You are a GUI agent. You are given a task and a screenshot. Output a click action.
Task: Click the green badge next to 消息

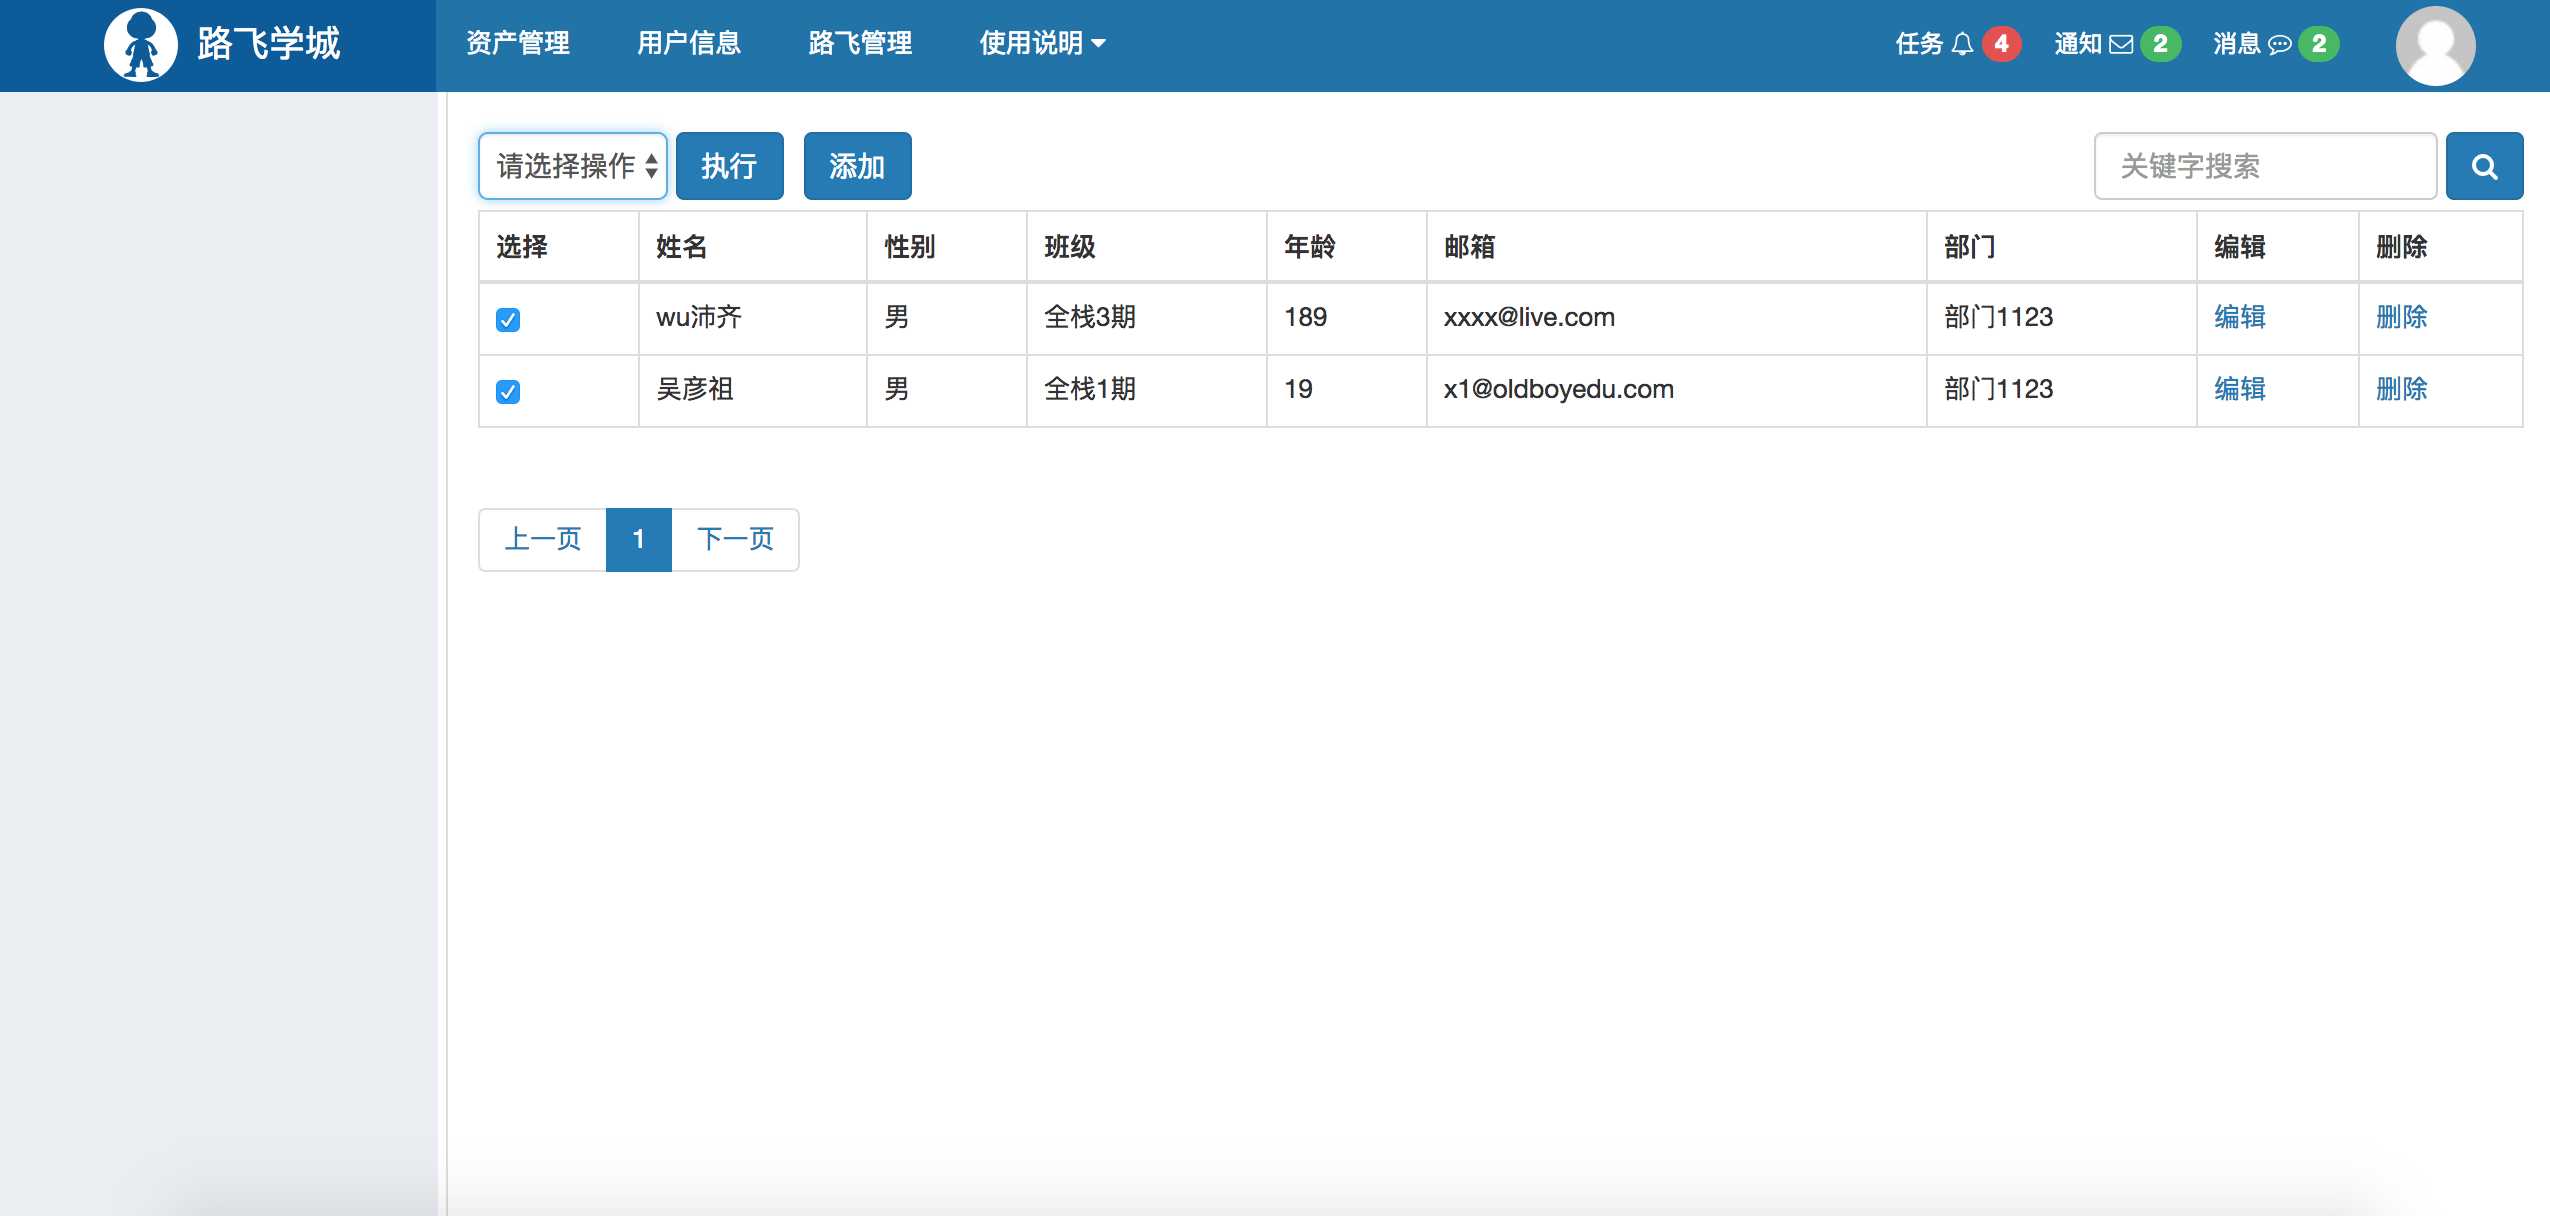[x=2318, y=44]
